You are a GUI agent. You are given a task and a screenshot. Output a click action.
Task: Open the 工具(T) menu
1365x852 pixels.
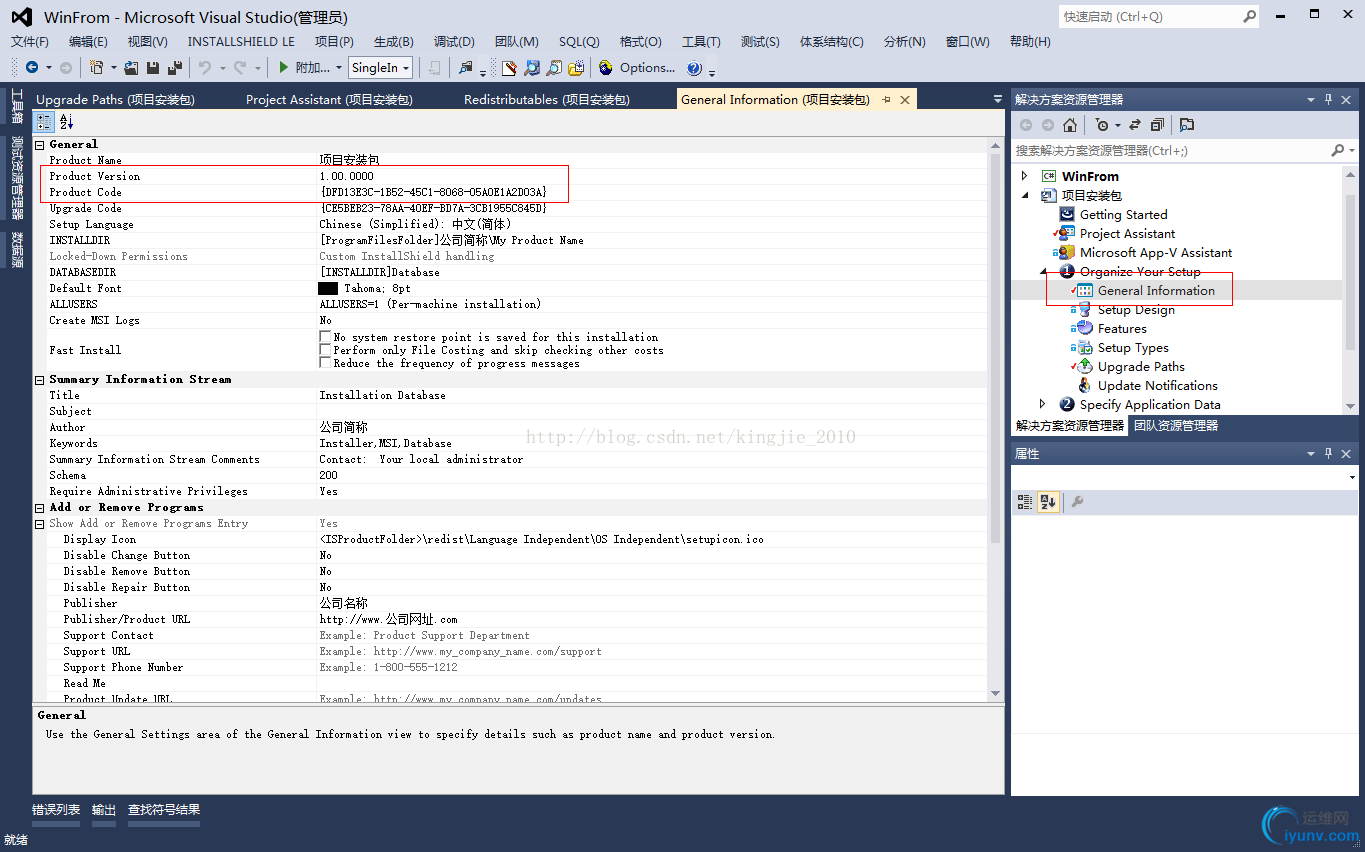click(701, 41)
